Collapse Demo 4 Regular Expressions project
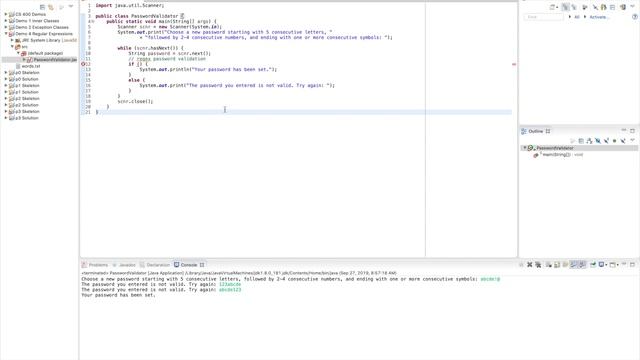Screen dimensions: 640x360 pos(6,34)
